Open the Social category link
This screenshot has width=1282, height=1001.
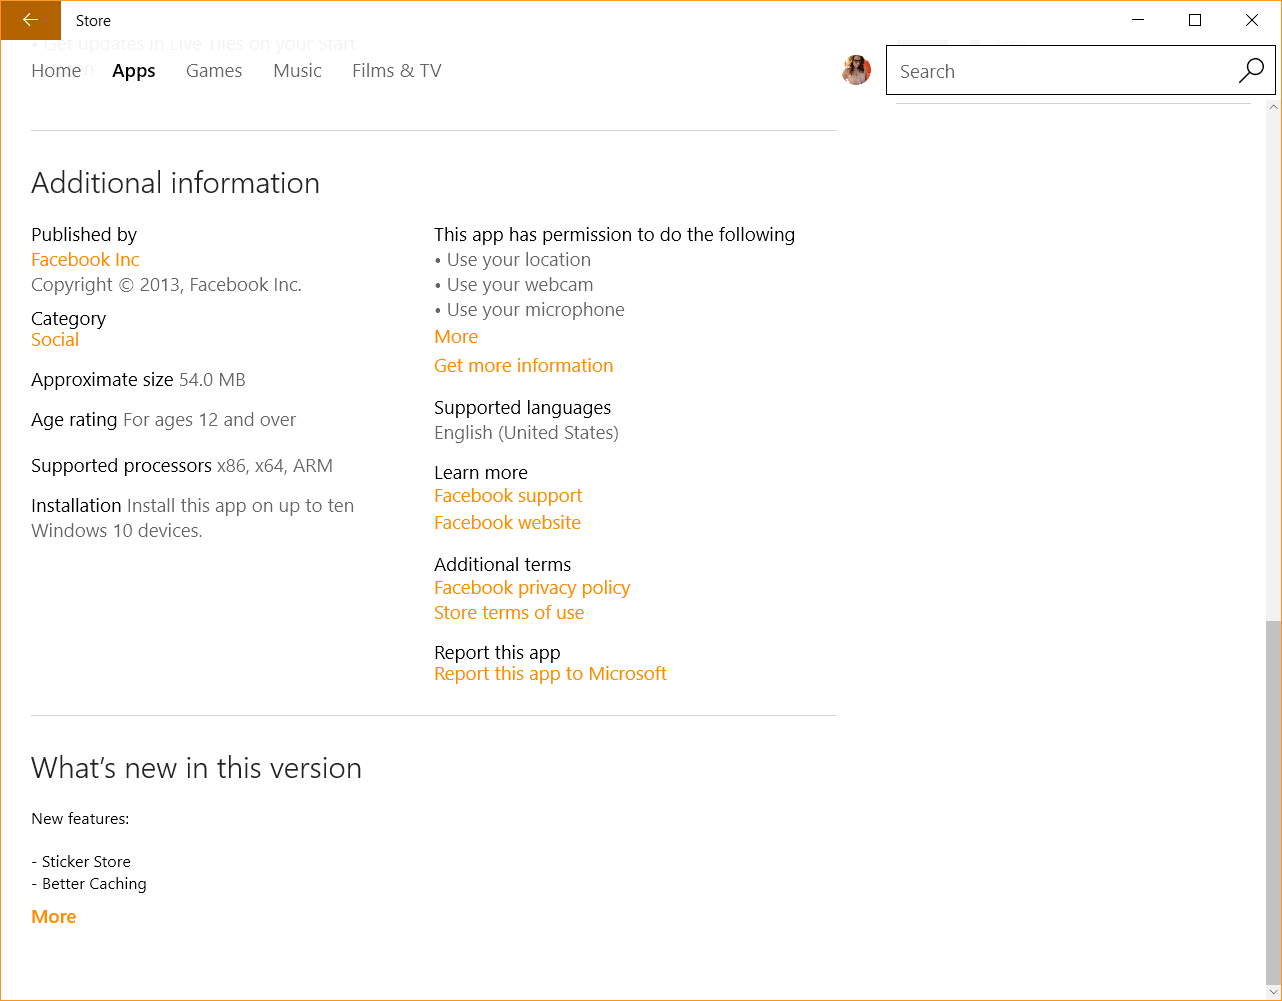tap(55, 339)
